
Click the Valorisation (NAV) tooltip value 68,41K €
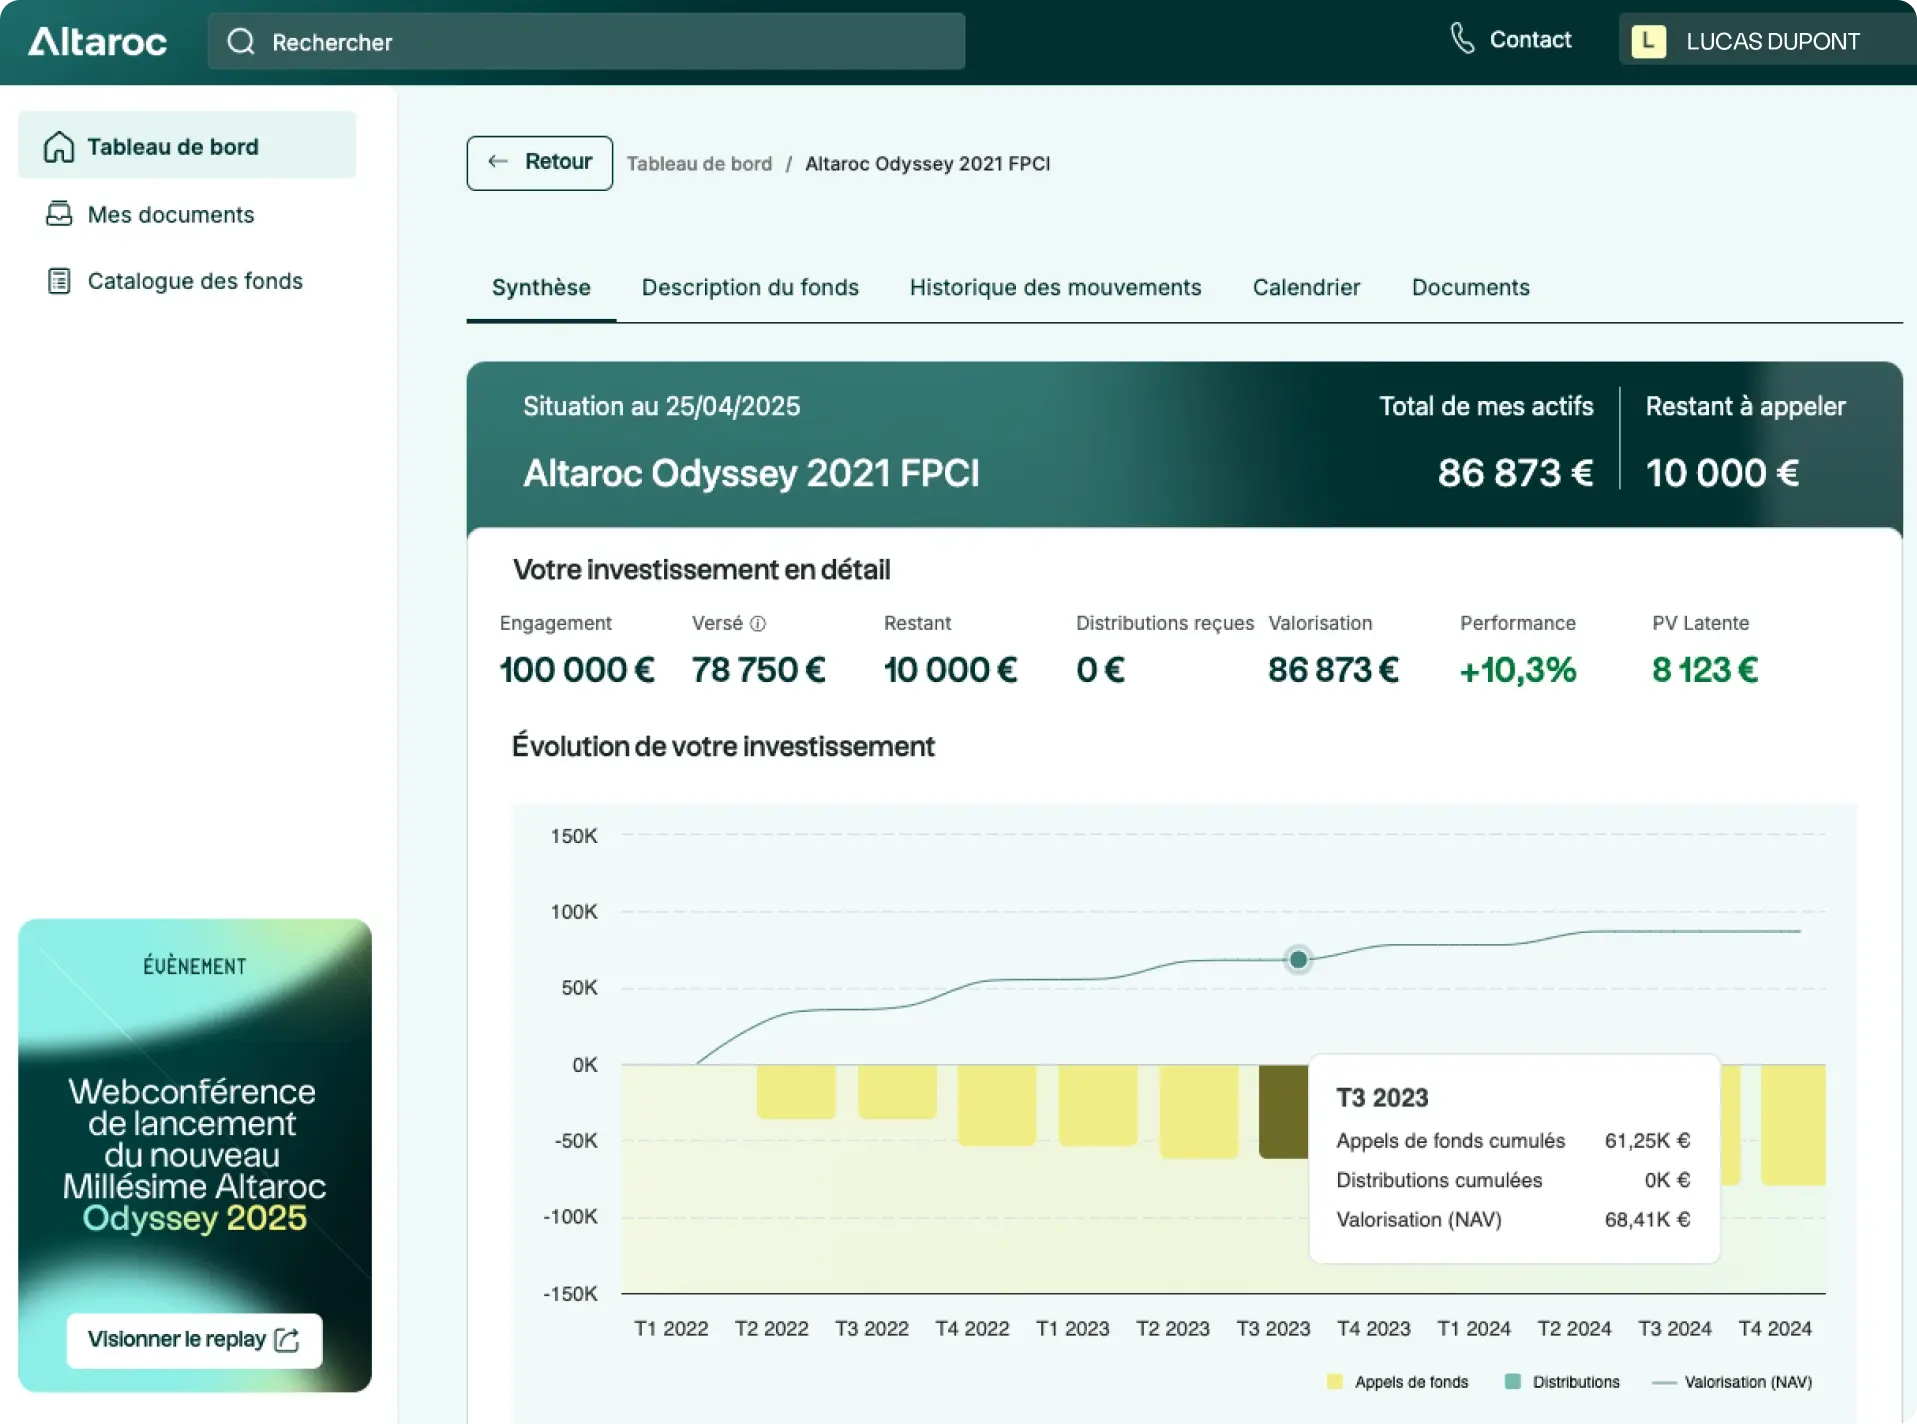1647,1219
